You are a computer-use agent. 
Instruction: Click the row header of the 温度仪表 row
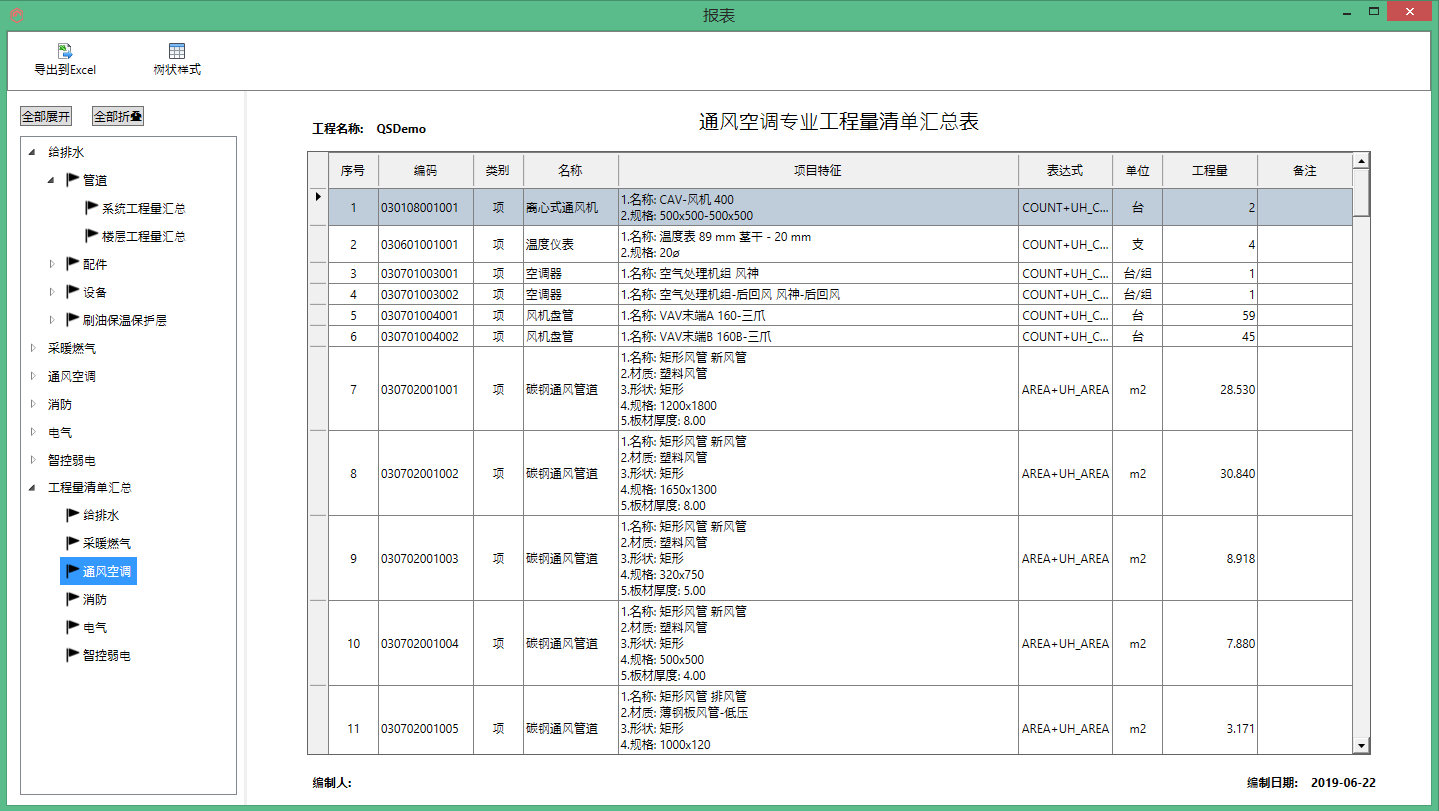pyautogui.click(x=317, y=243)
